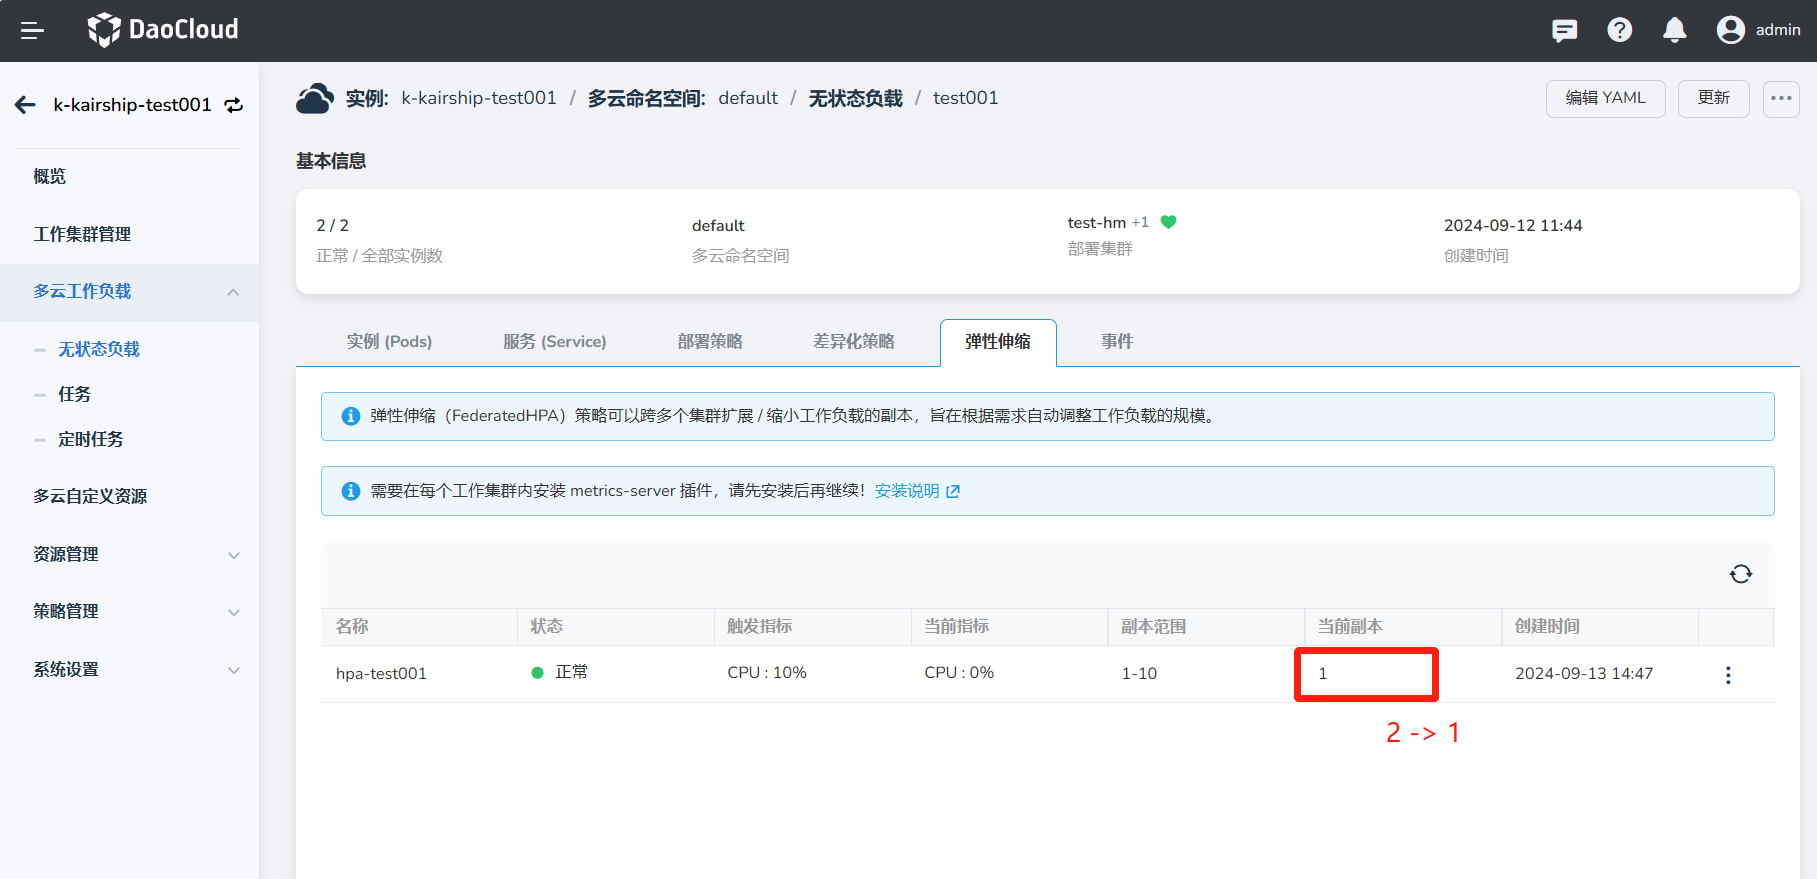Switch to the 部署策略 tab
This screenshot has height=879, width=1817.
709,342
